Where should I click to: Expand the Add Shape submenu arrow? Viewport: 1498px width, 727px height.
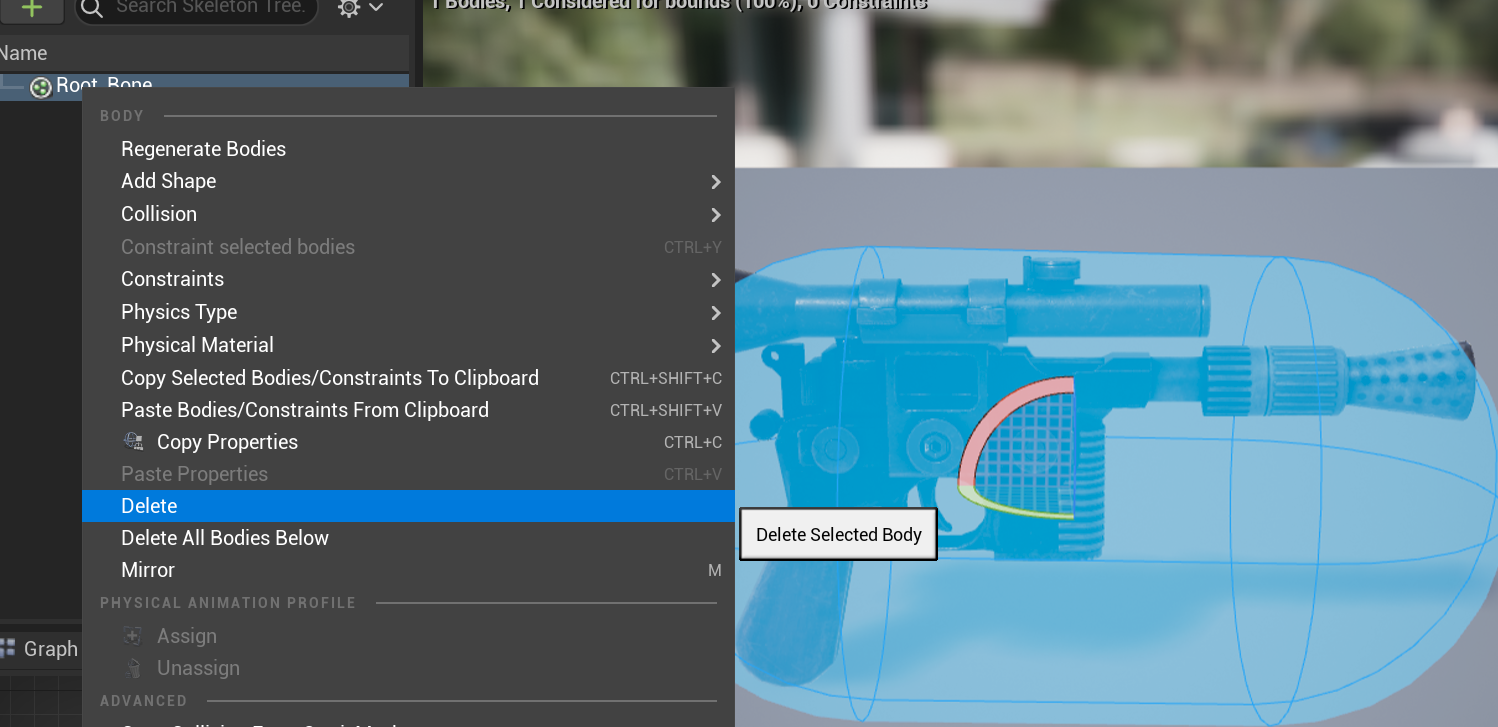(x=716, y=182)
